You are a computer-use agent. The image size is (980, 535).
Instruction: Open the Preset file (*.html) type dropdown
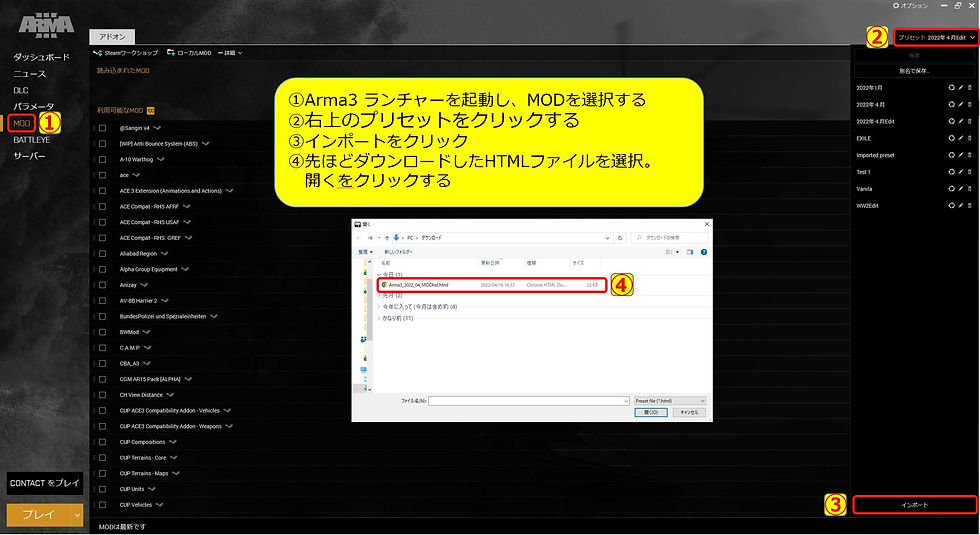669,401
